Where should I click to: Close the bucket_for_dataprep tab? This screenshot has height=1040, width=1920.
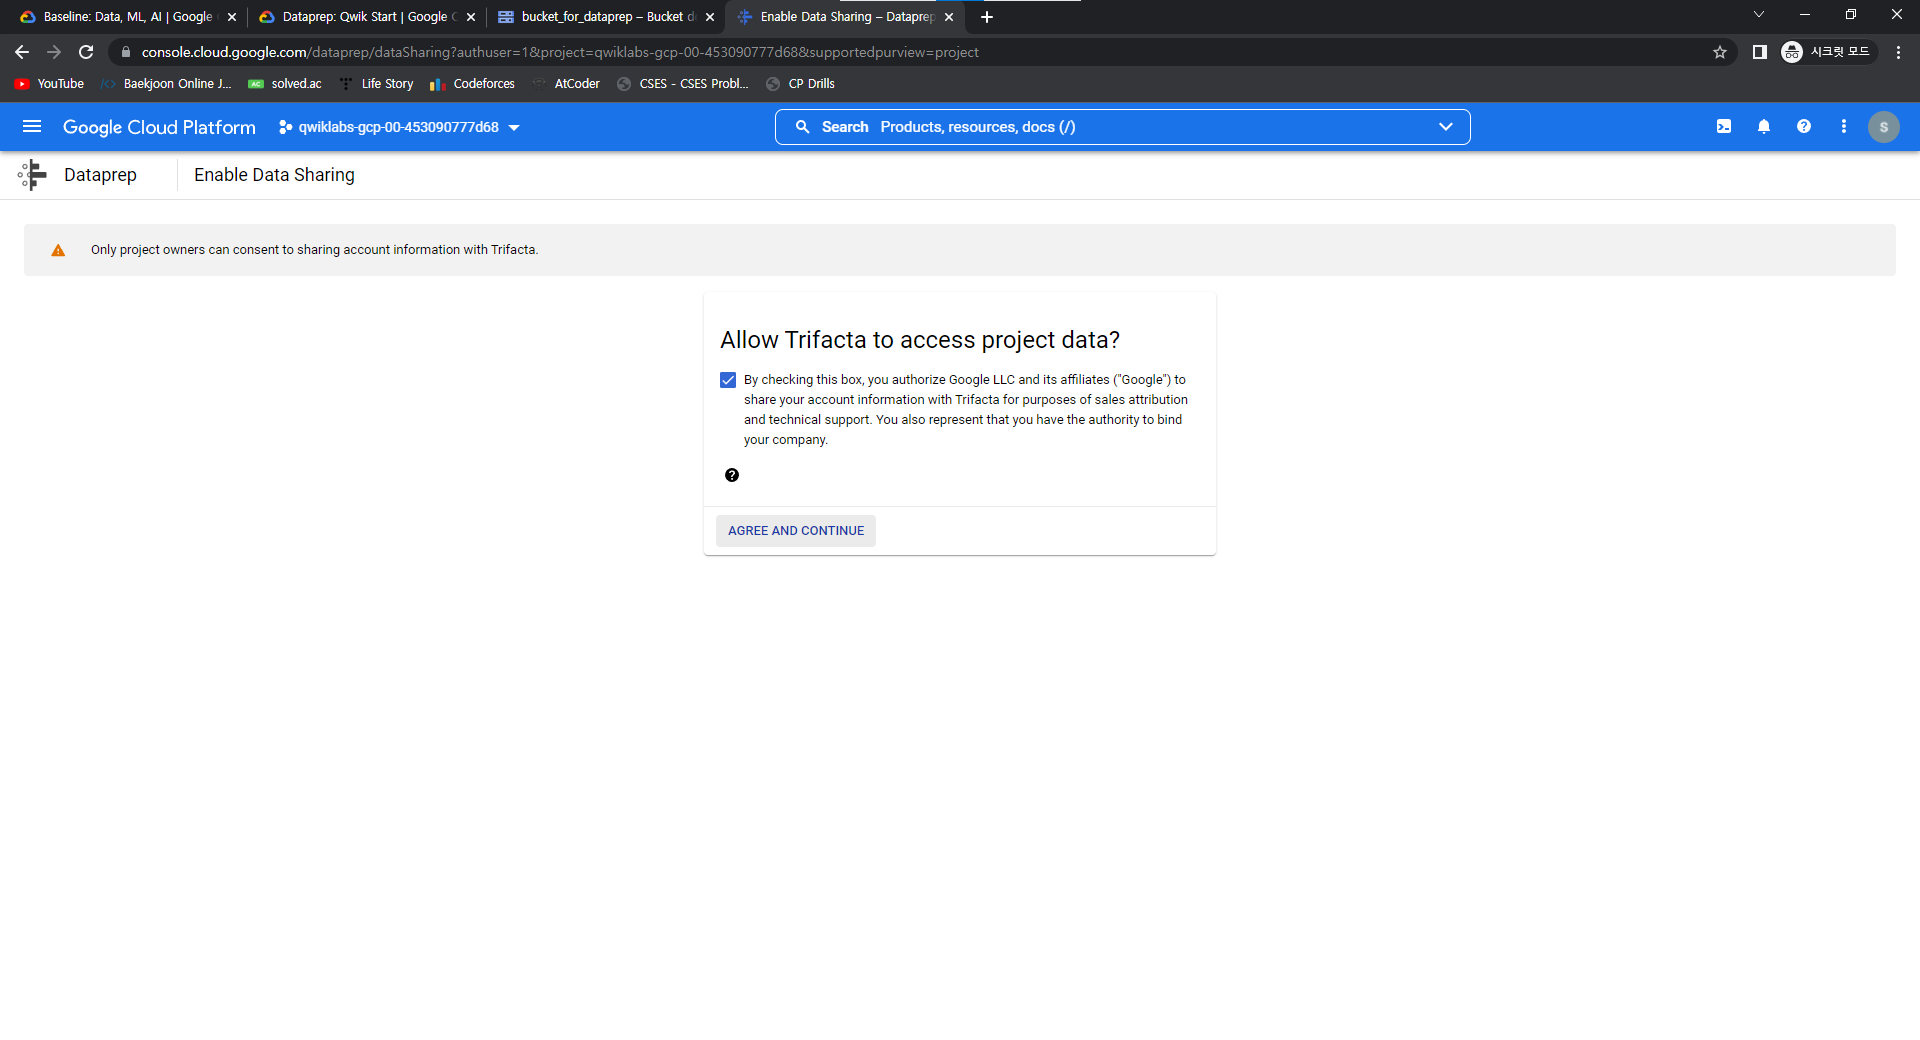click(710, 17)
